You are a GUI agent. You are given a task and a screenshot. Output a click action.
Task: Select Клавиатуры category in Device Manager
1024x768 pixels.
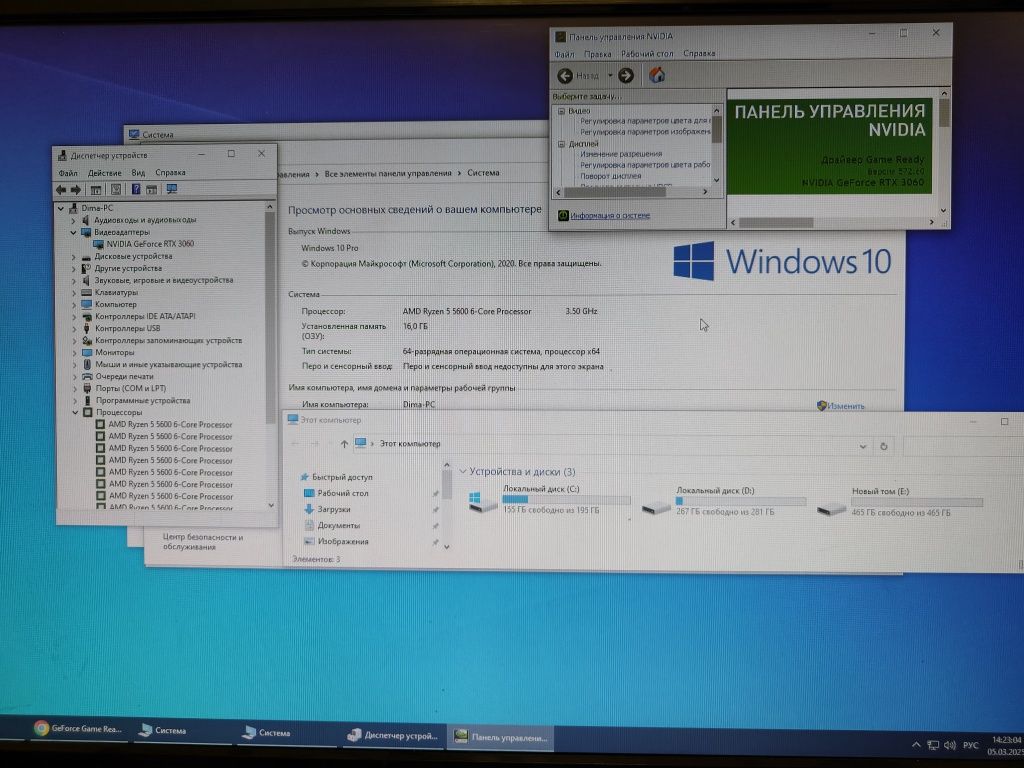(x=116, y=293)
